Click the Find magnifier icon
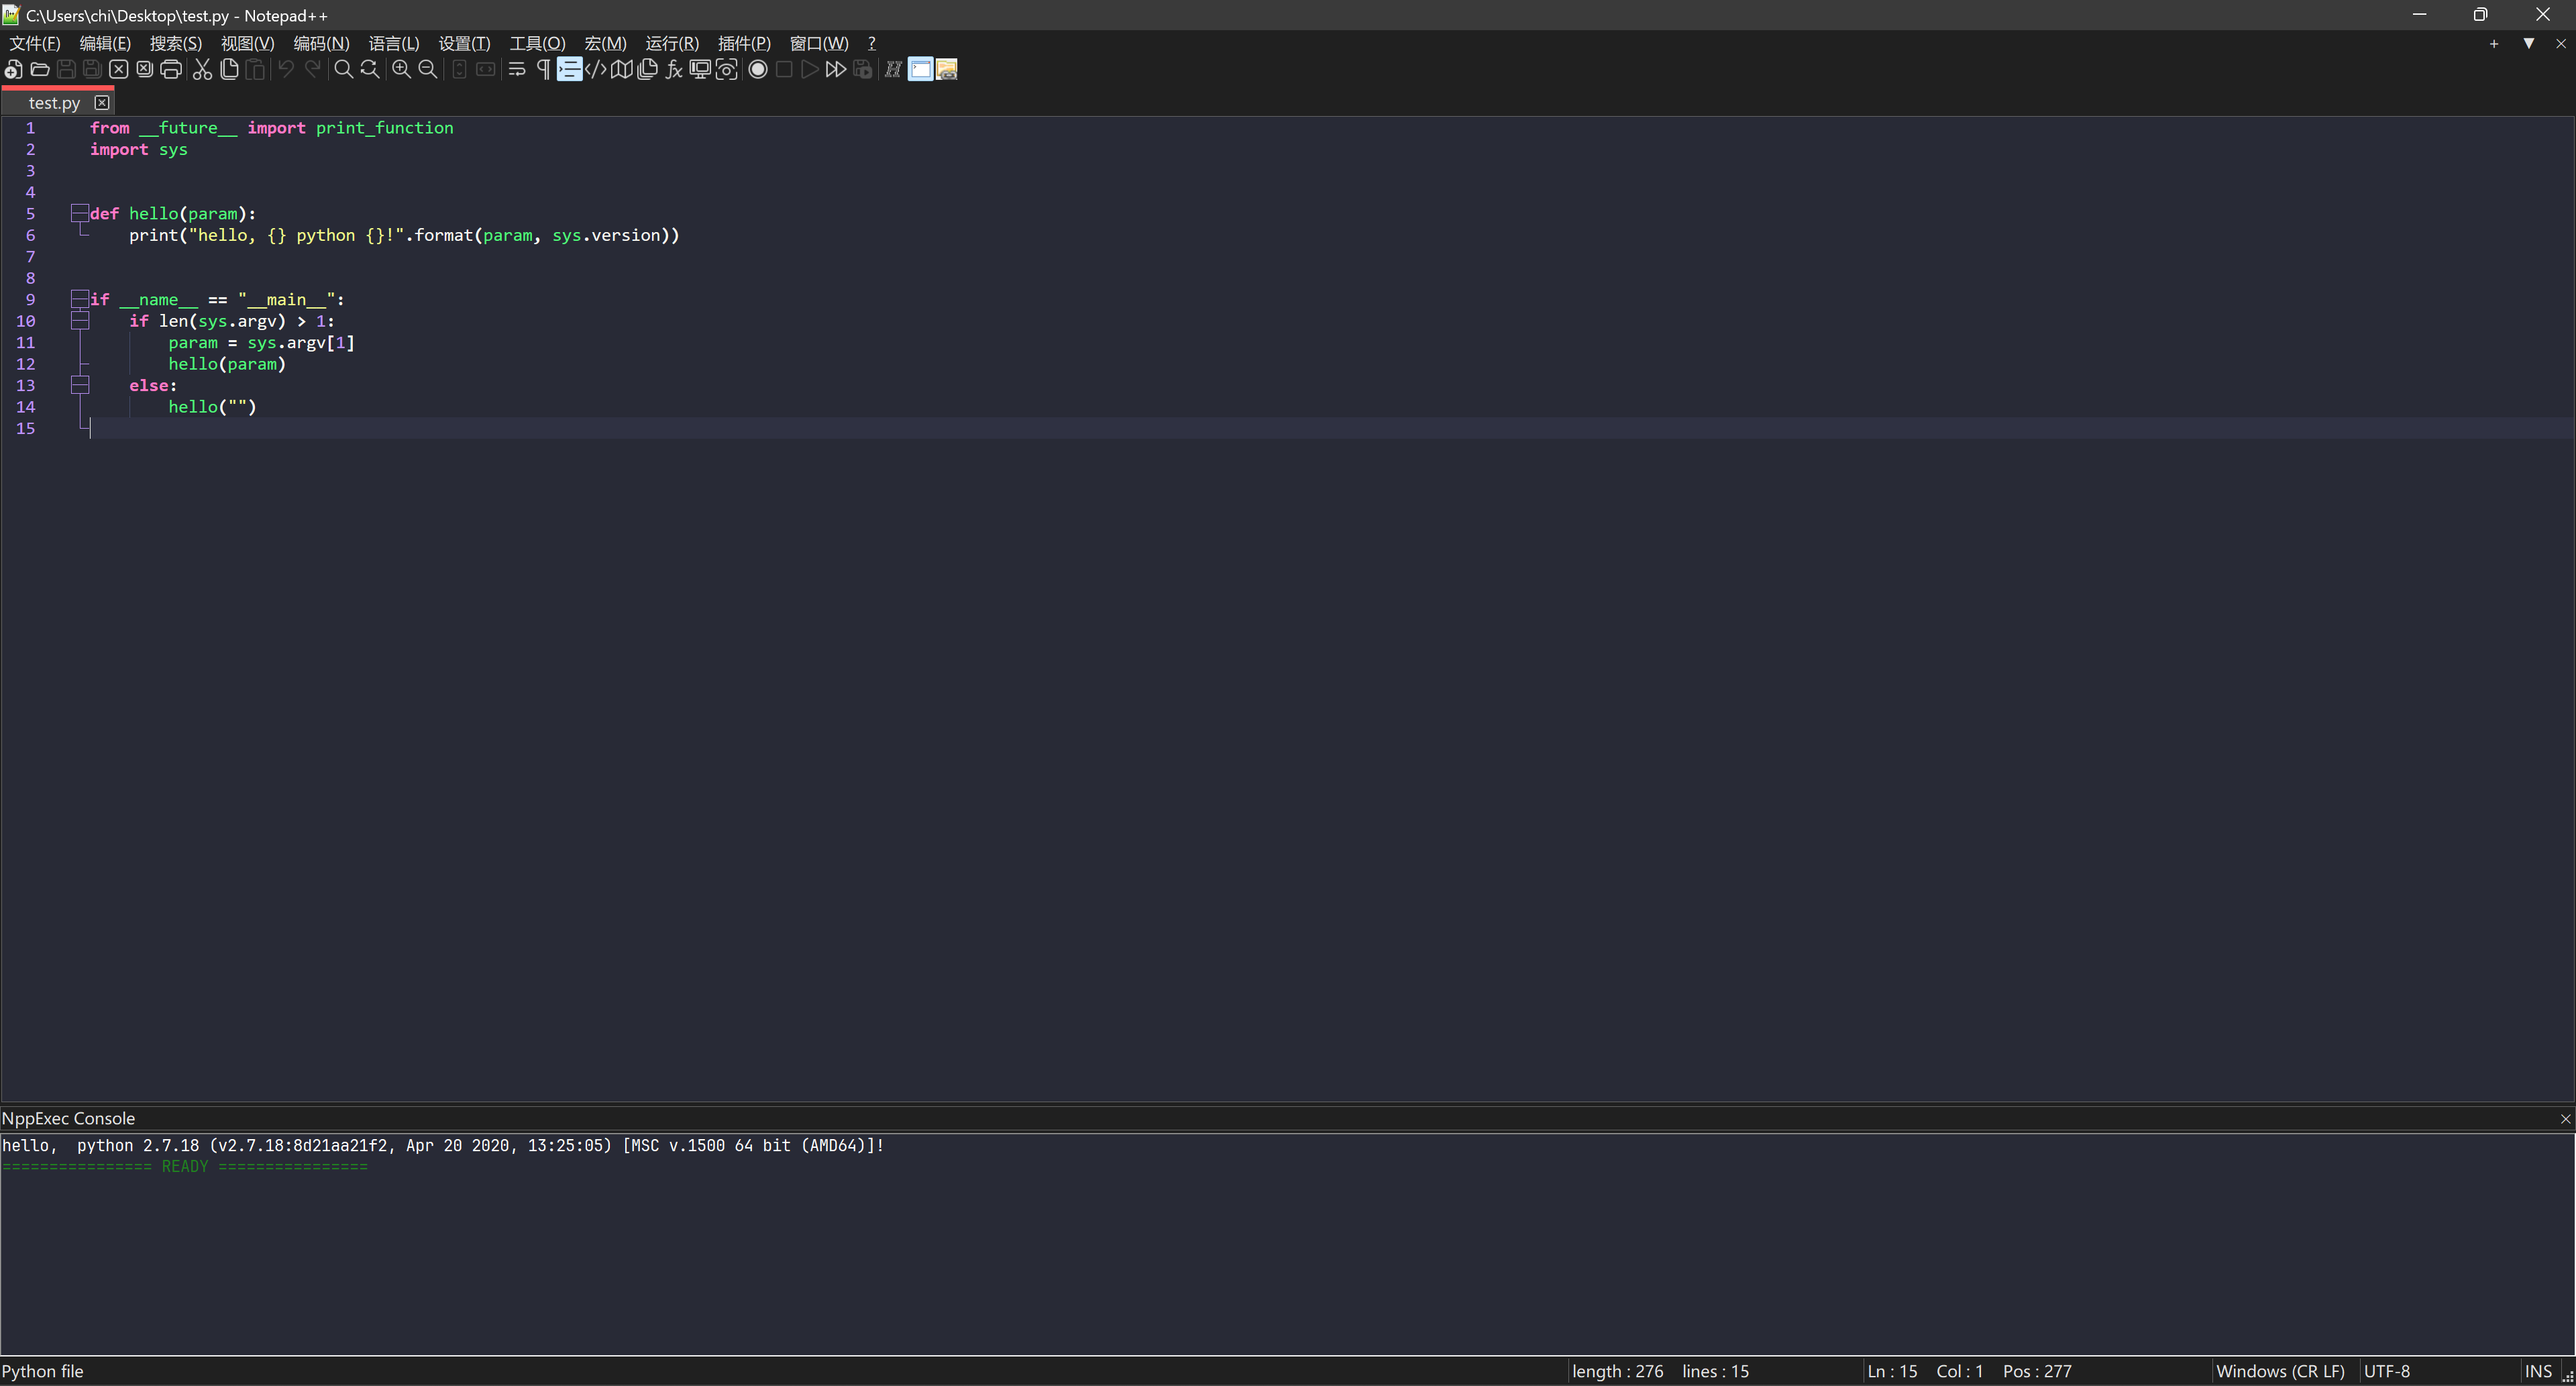Screen dimensions: 2576x1386 point(343,69)
